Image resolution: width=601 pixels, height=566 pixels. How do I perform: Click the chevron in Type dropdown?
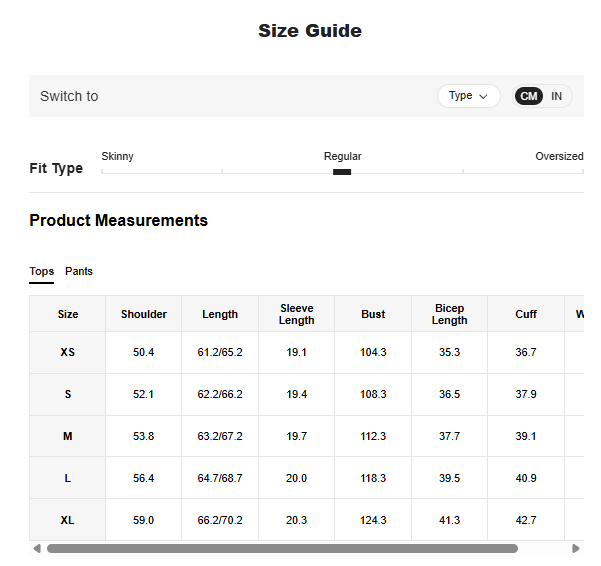(484, 96)
